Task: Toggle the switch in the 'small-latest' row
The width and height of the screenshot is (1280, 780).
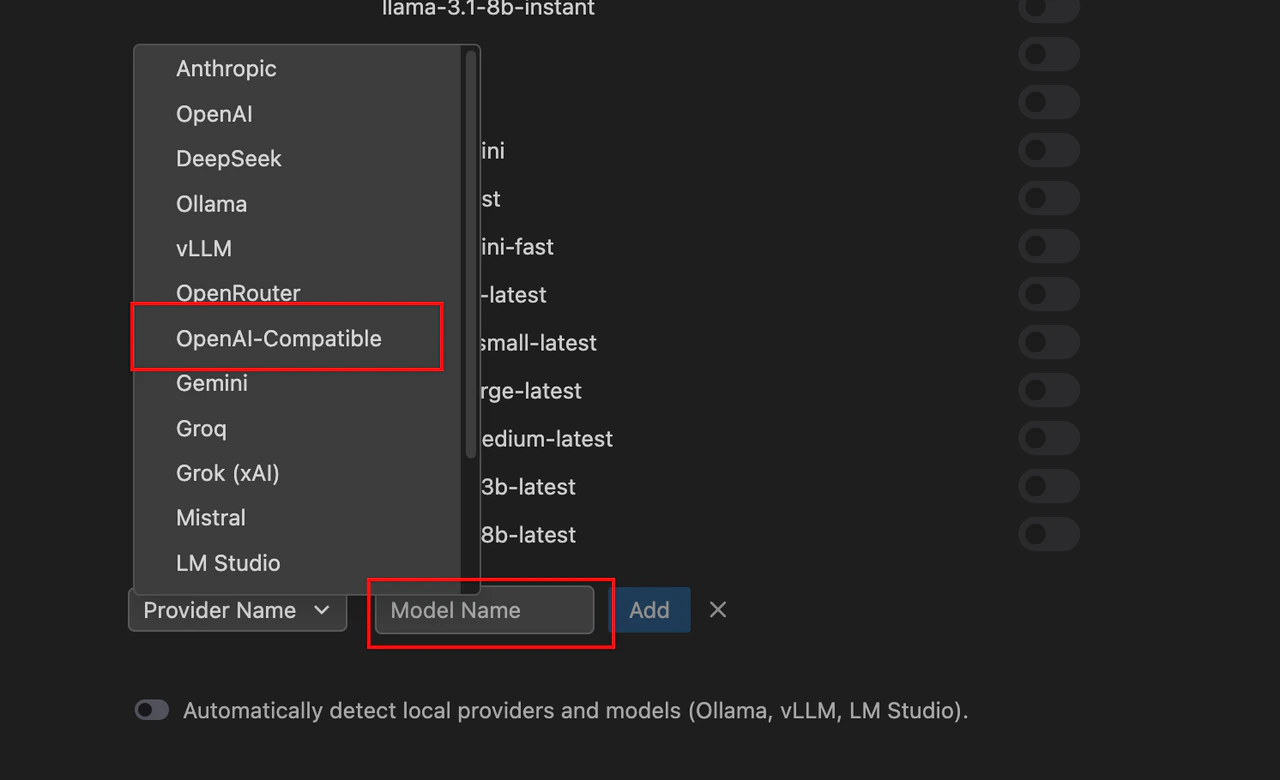Action: click(1049, 342)
